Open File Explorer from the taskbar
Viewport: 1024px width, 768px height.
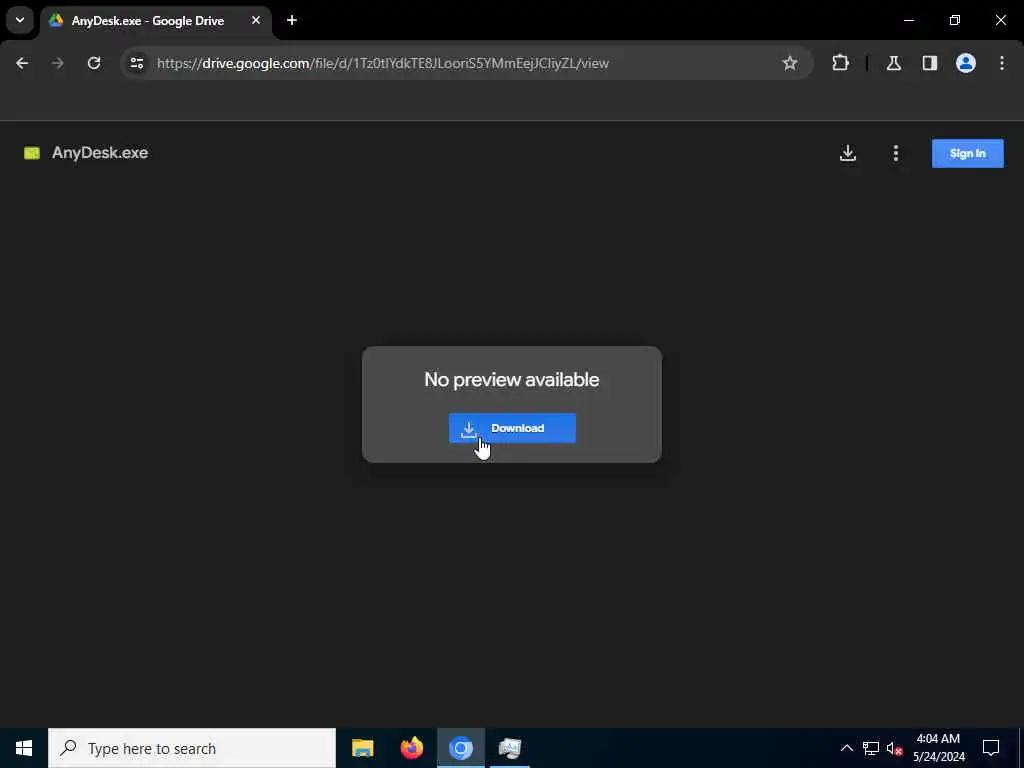pos(362,748)
